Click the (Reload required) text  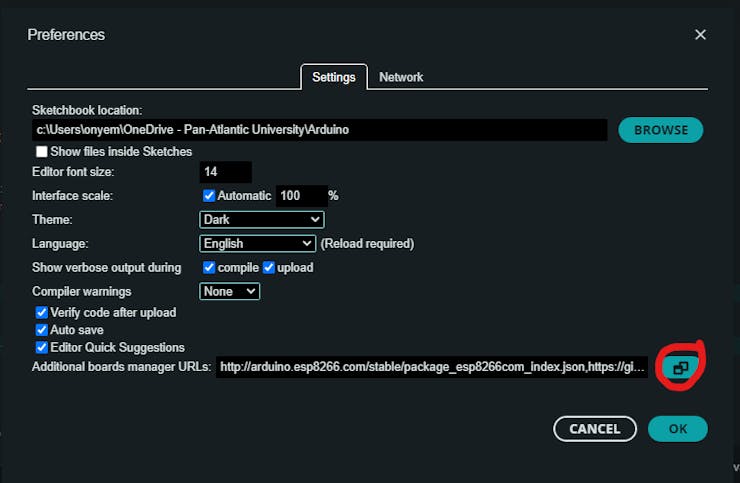tap(367, 244)
